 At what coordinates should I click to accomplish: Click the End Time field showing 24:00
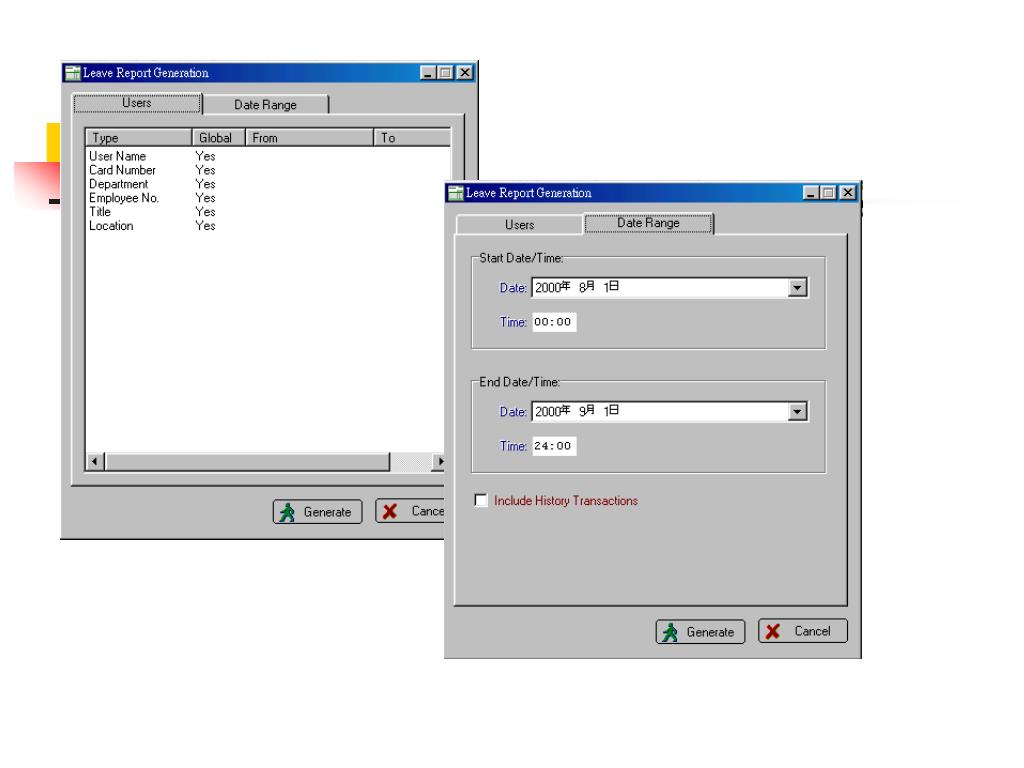554,446
